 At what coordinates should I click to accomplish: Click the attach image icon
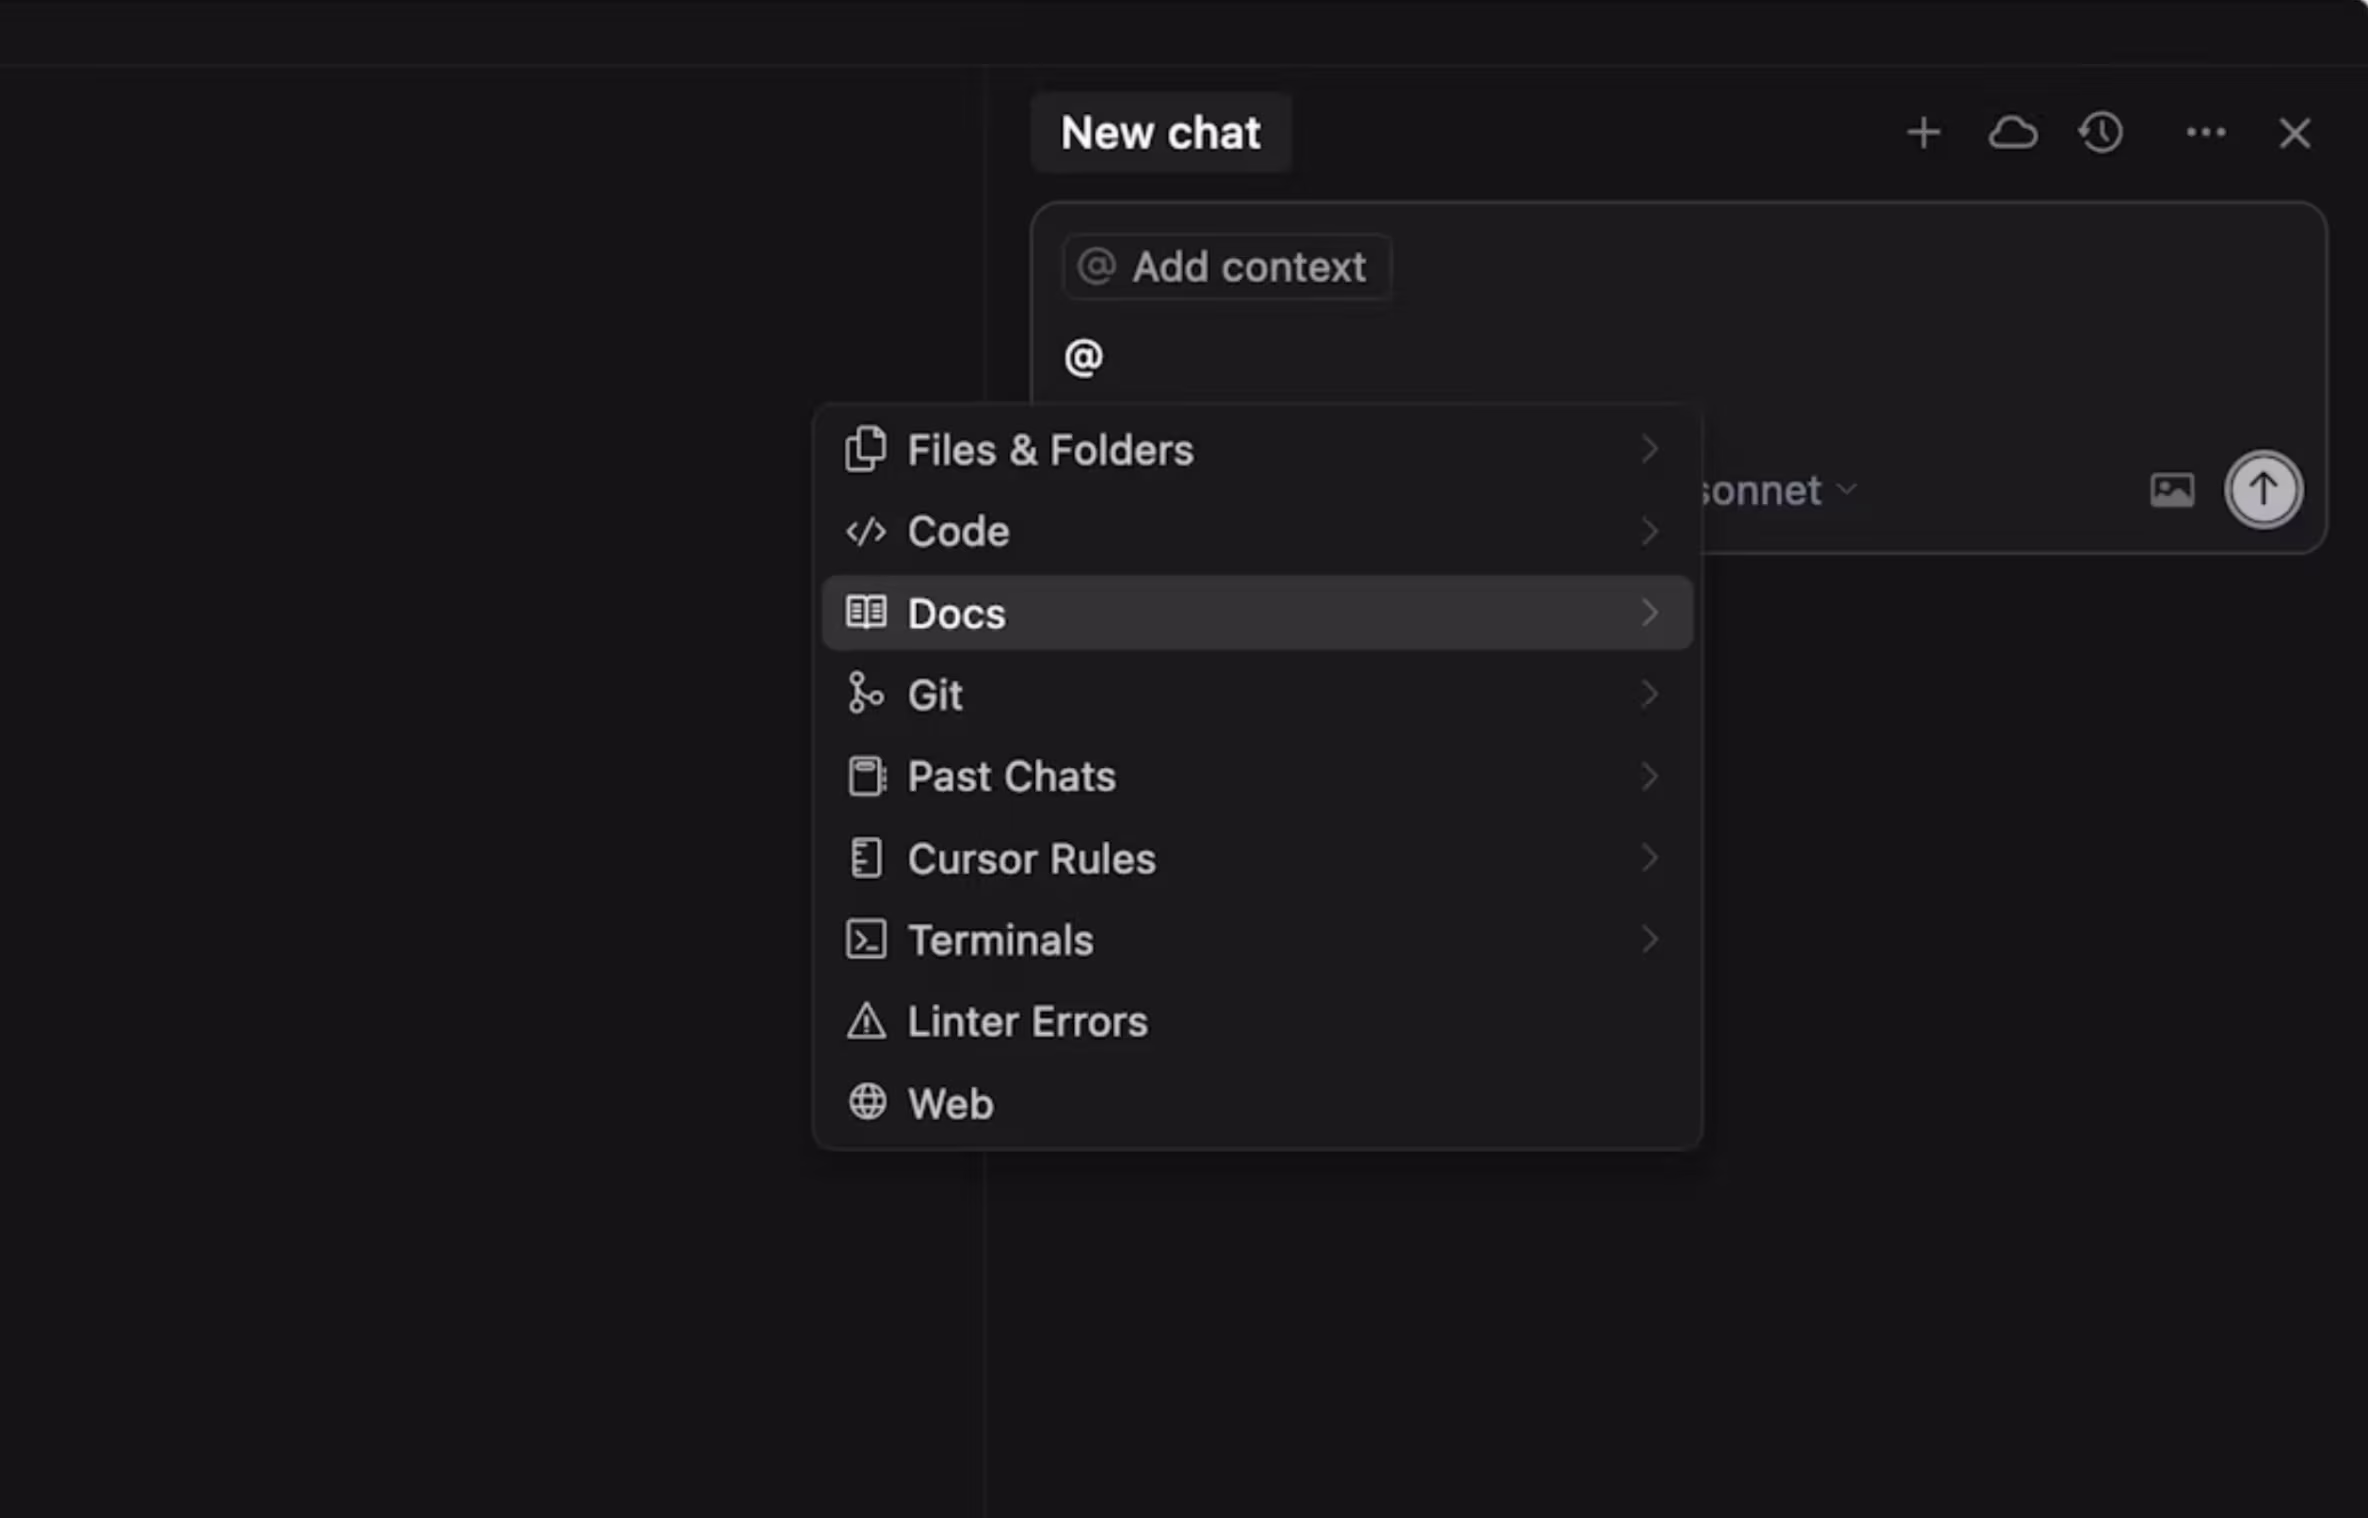2172,490
